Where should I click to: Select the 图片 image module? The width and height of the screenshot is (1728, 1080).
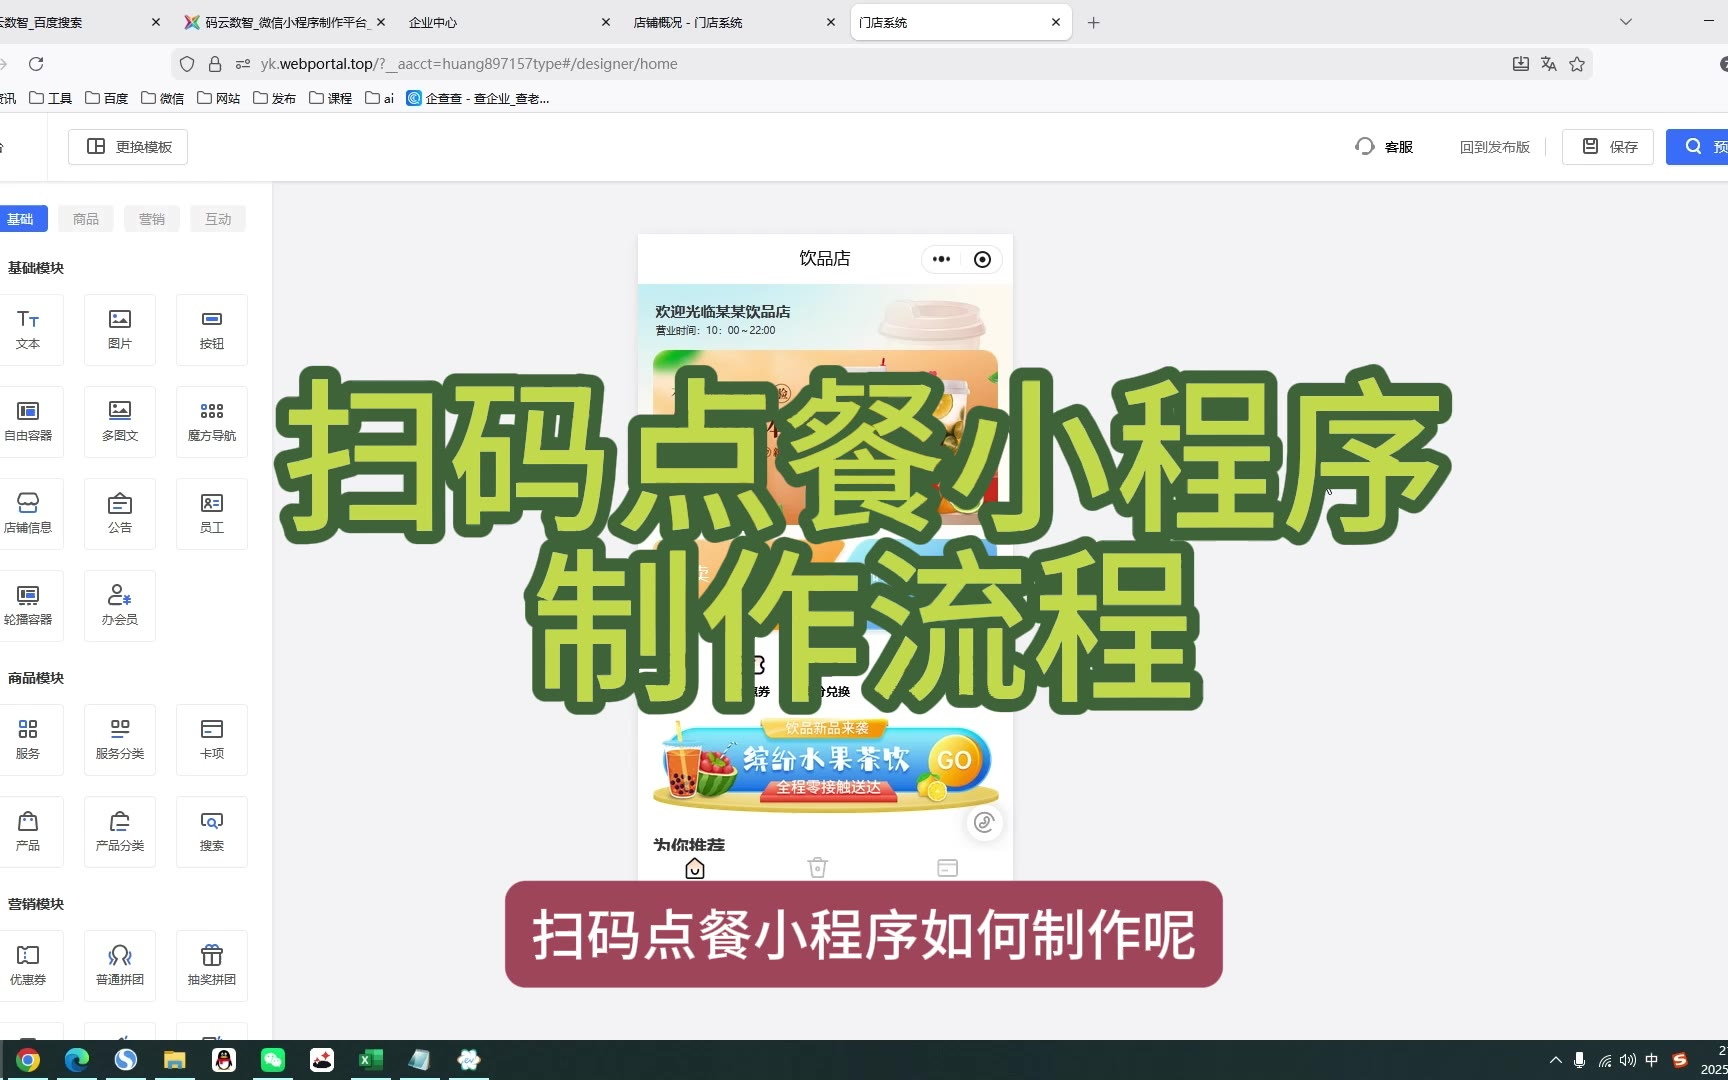point(120,329)
